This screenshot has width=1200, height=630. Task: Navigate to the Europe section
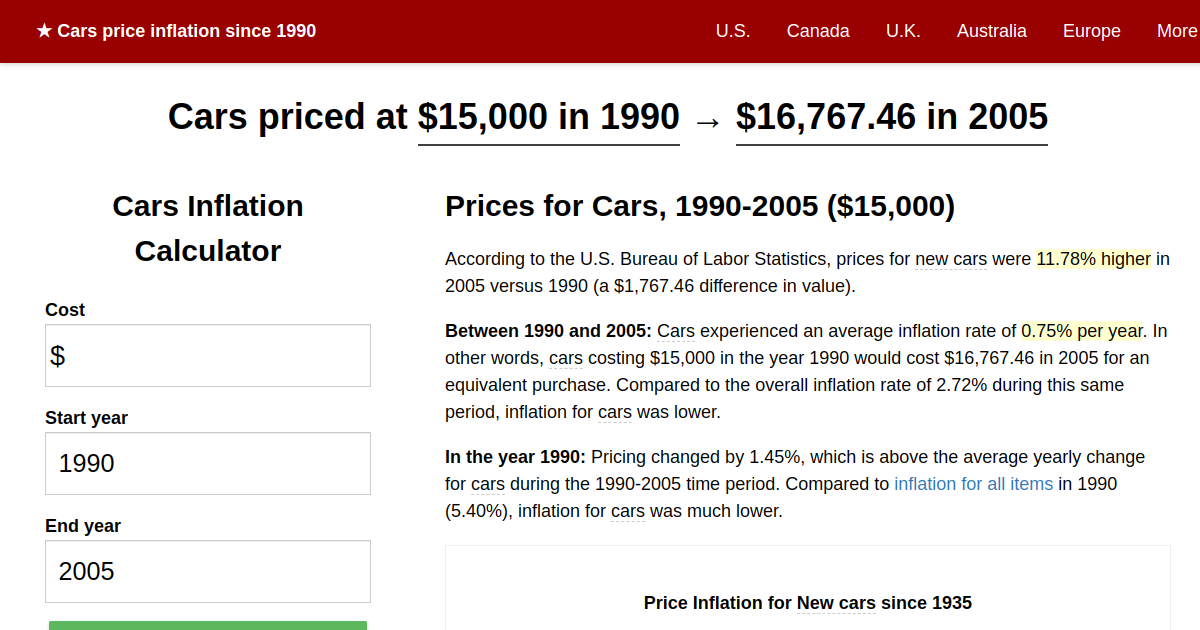[1091, 31]
